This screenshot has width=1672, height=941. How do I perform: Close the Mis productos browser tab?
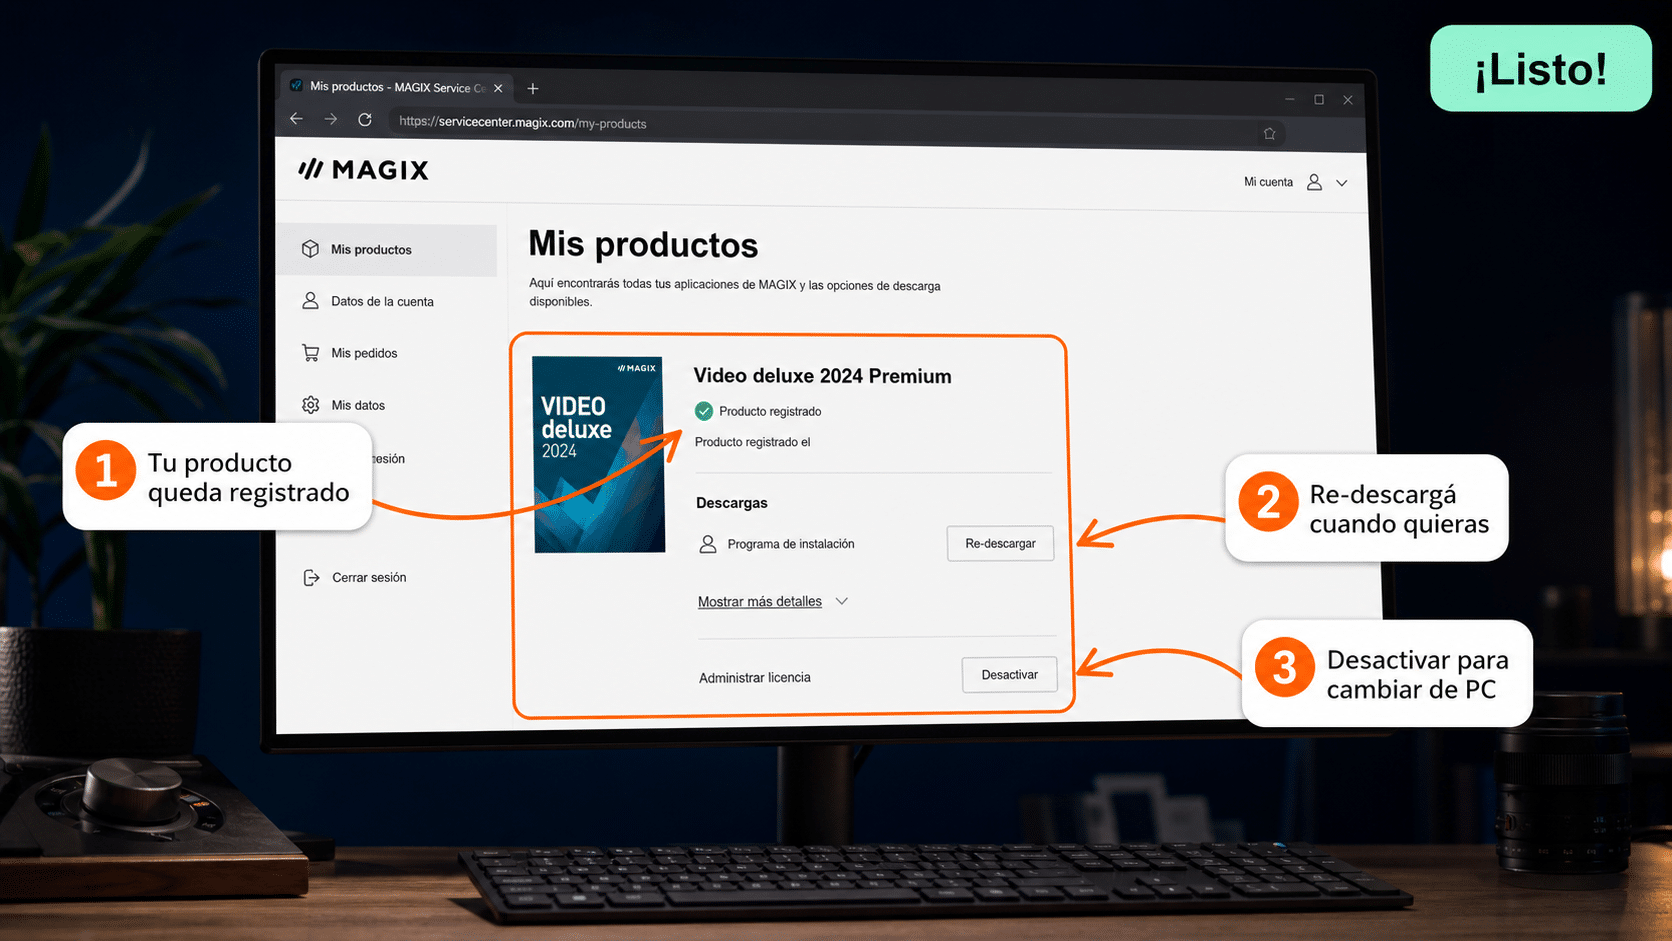pyautogui.click(x=498, y=88)
